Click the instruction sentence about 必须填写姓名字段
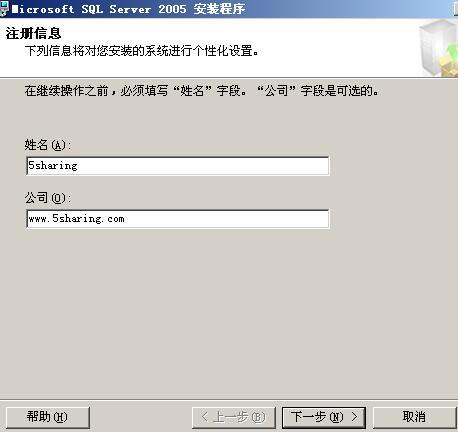 point(202,91)
